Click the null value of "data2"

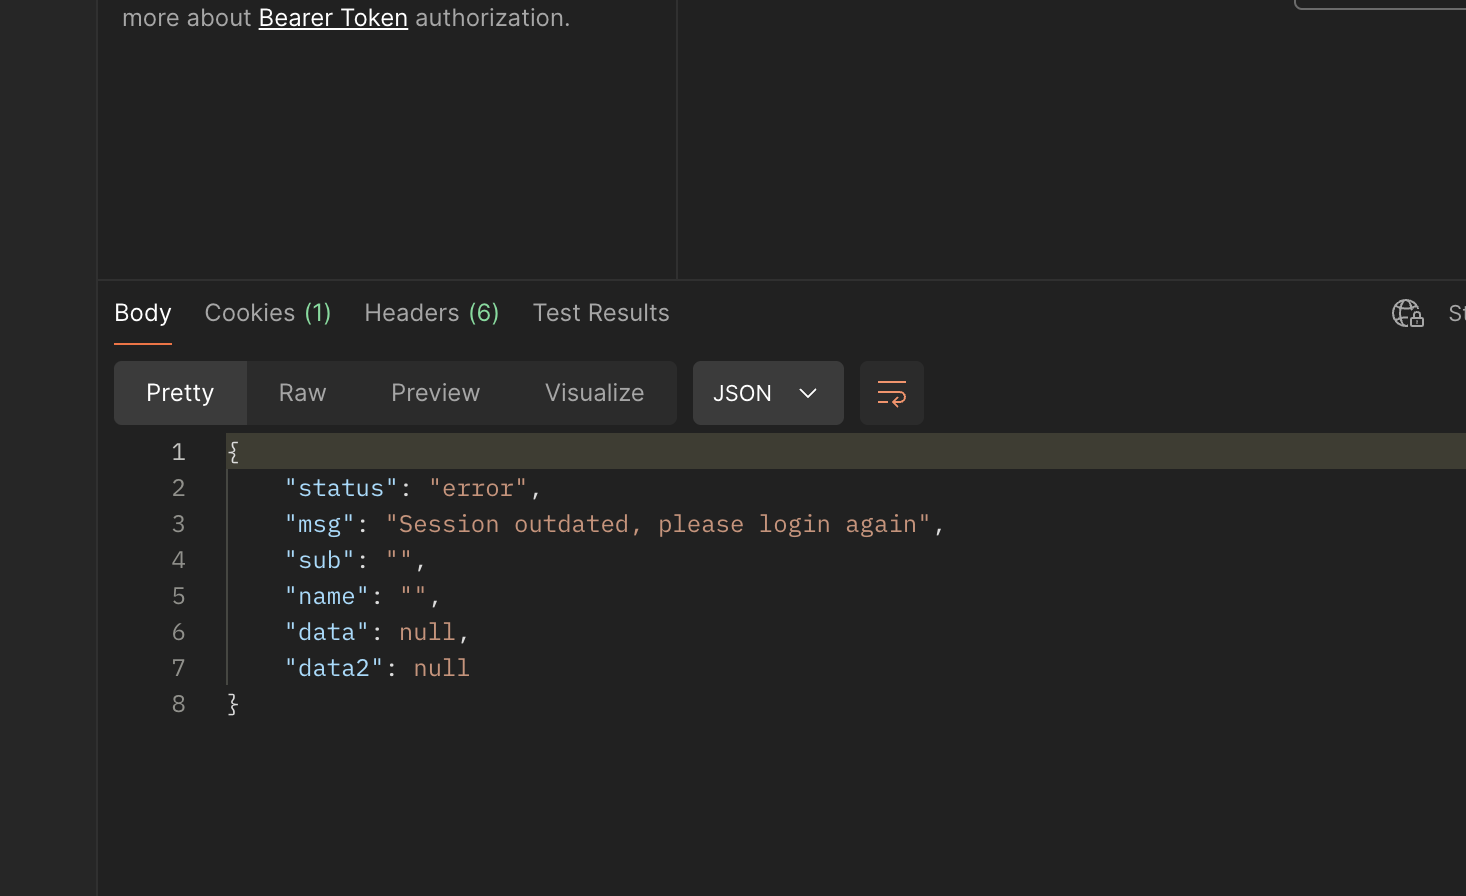pyautogui.click(x=442, y=668)
